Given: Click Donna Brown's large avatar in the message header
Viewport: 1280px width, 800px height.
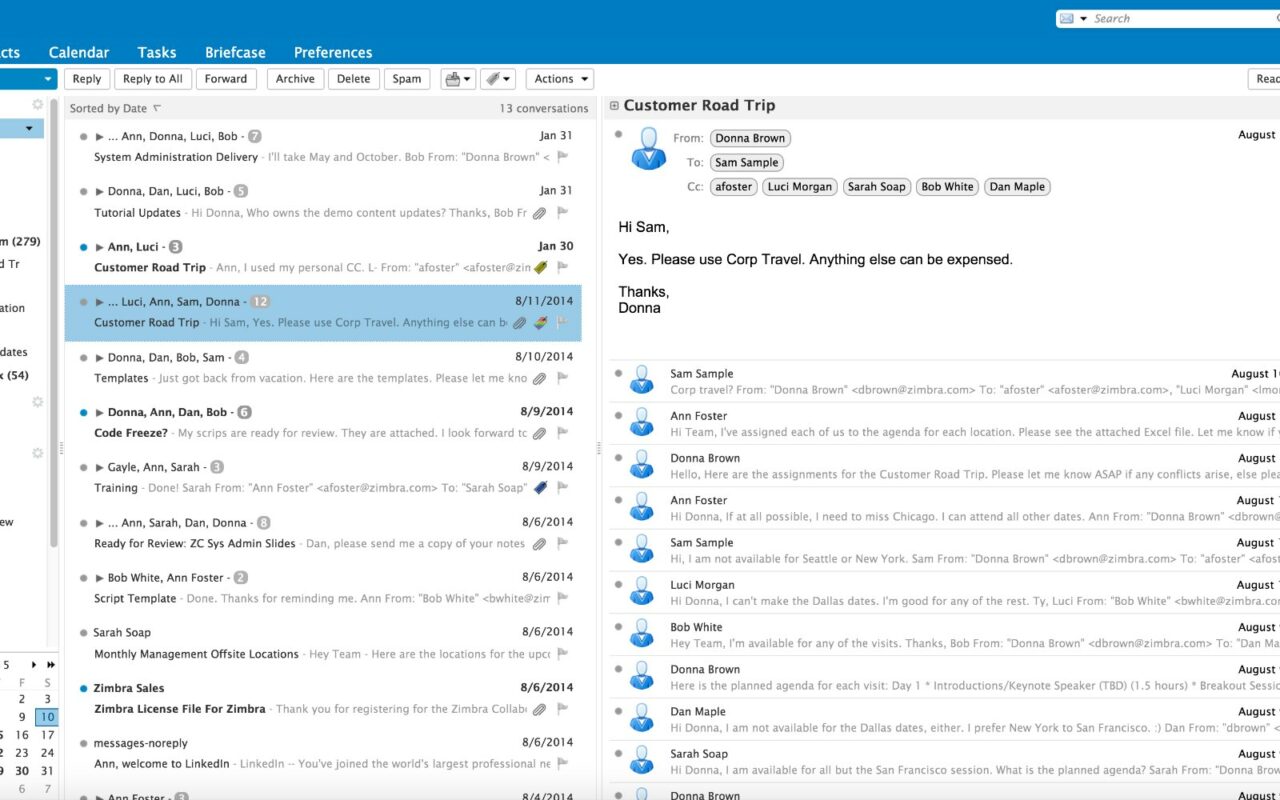Looking at the screenshot, I should tap(649, 148).
